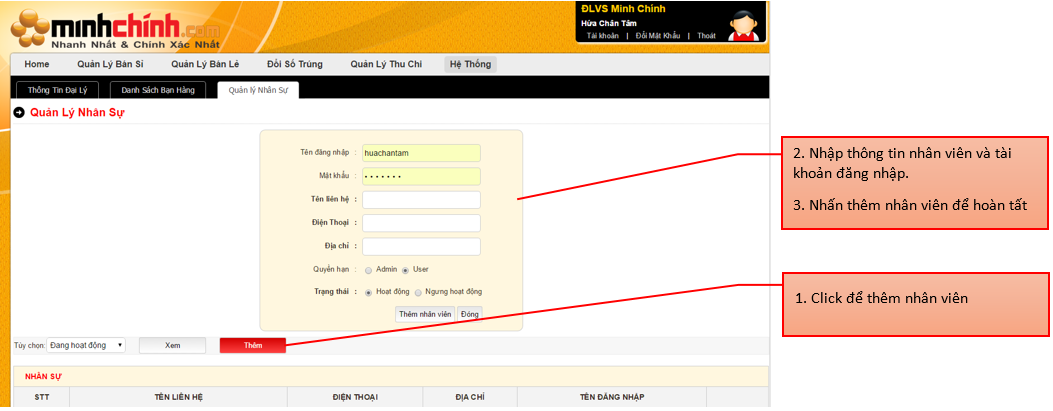Screen dimensions: 1053x411
Task: Choose the Hoạt động status option
Action: click(368, 292)
